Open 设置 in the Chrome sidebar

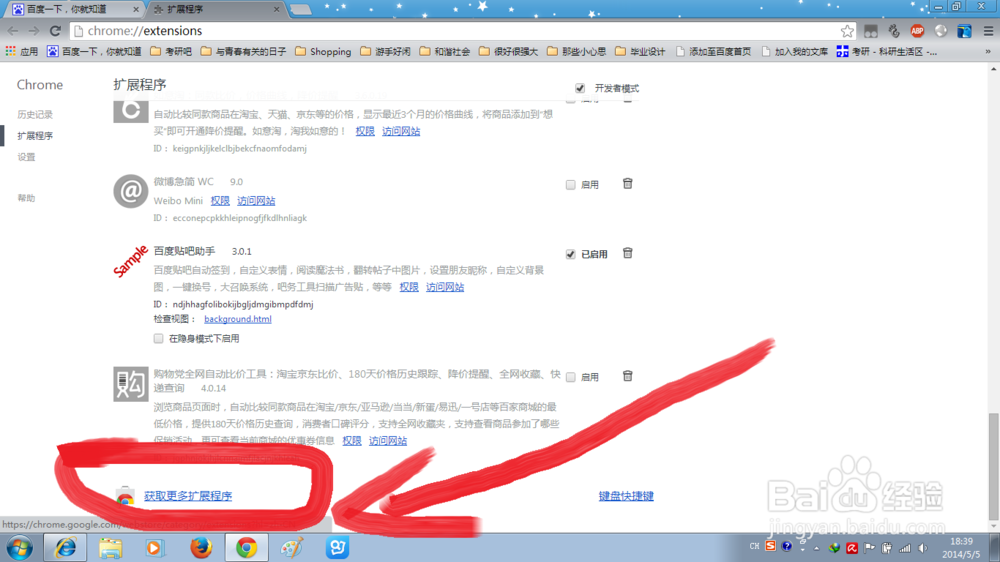(26, 157)
